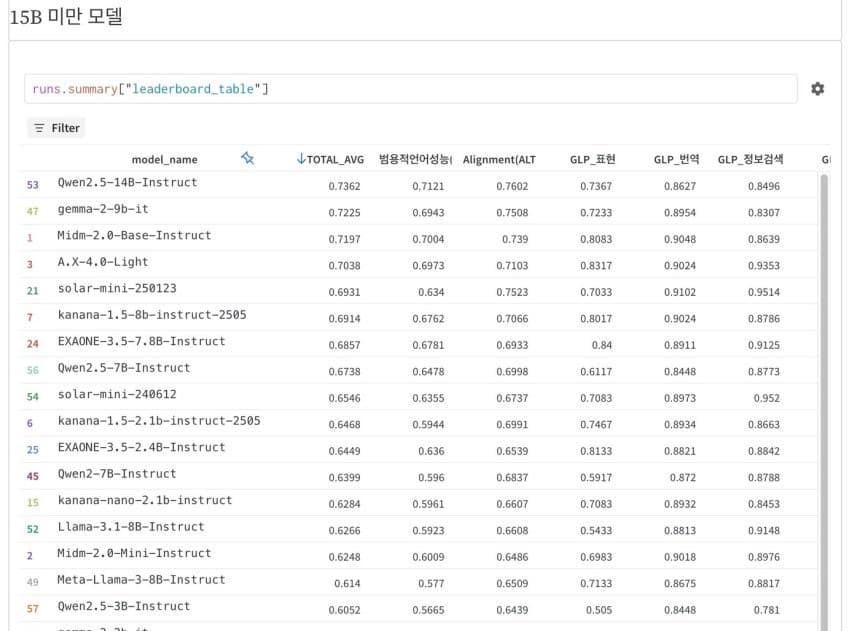Screen dimensions: 852x631
Task: Click row index 45
Action: pyautogui.click(x=33, y=476)
